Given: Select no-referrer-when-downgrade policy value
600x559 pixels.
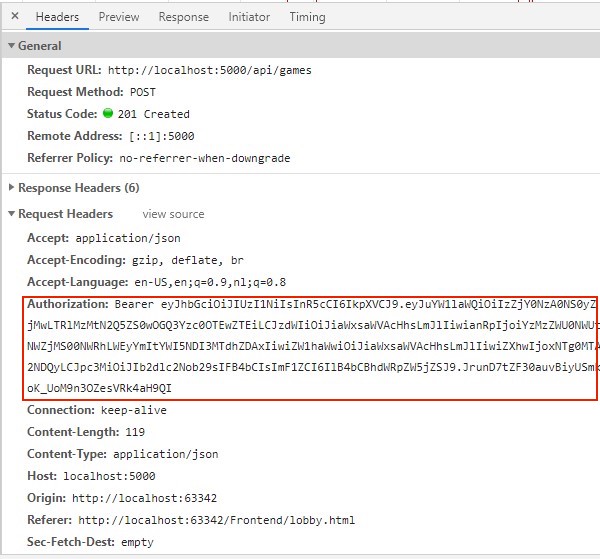Looking at the screenshot, I should (205, 158).
